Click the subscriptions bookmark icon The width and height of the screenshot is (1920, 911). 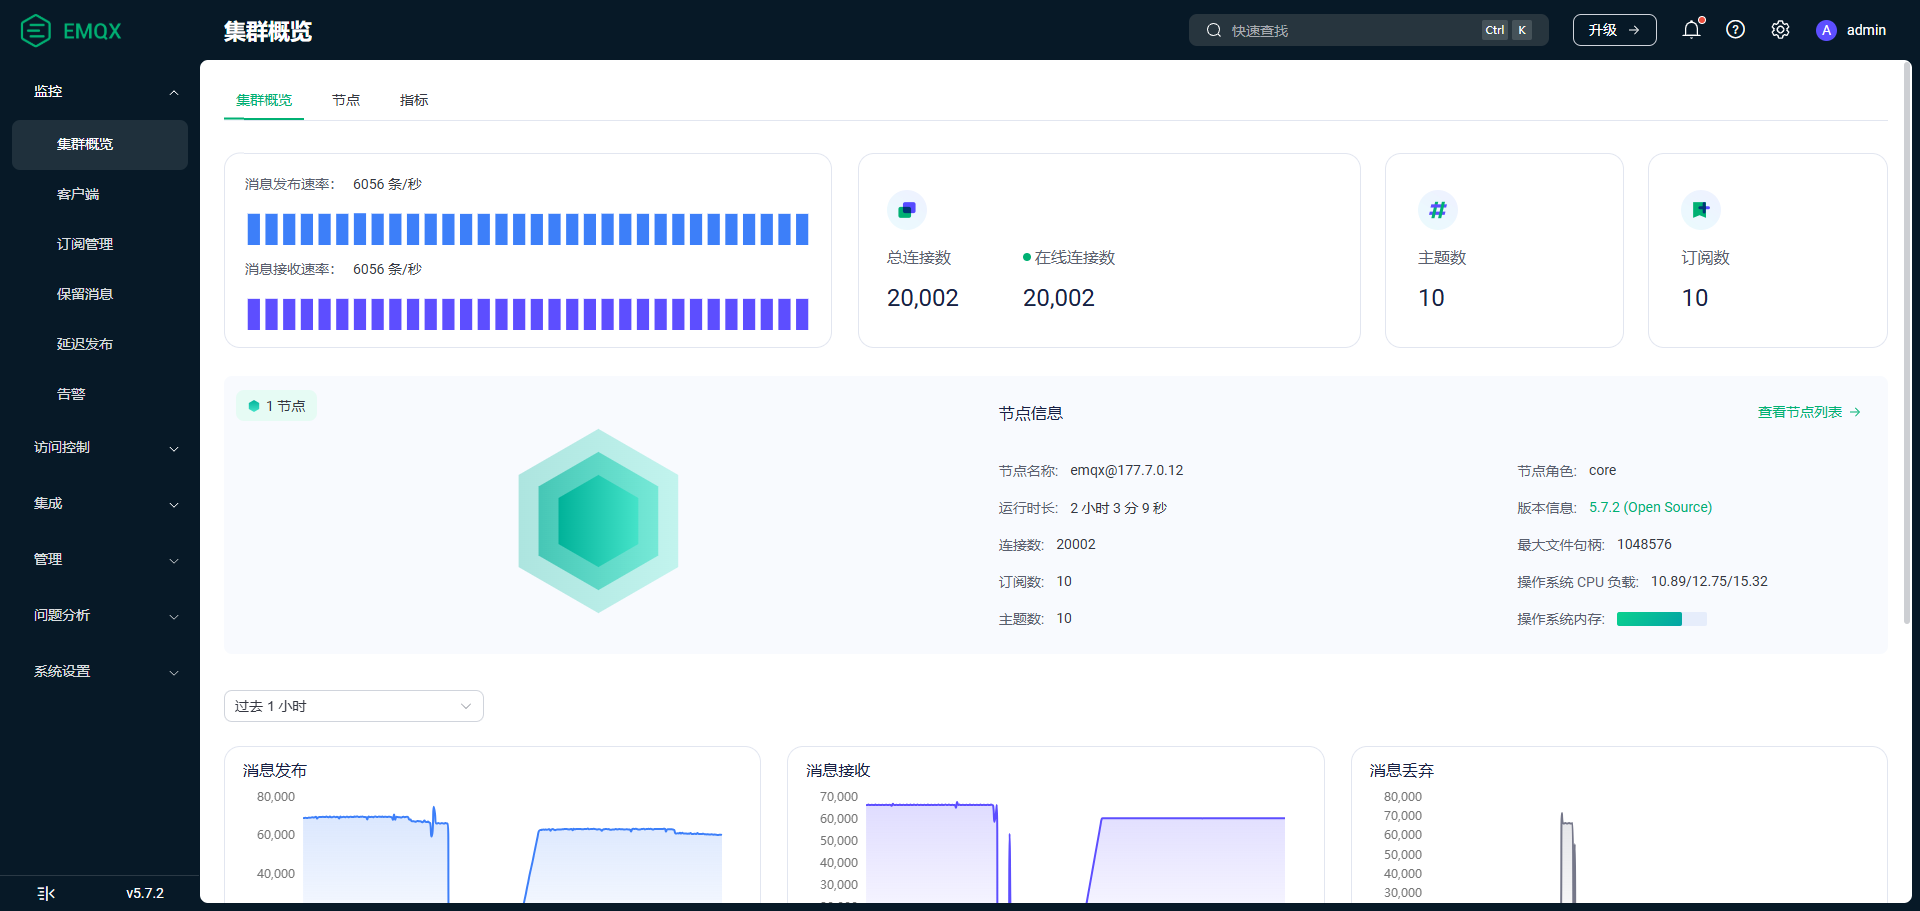tap(1701, 210)
